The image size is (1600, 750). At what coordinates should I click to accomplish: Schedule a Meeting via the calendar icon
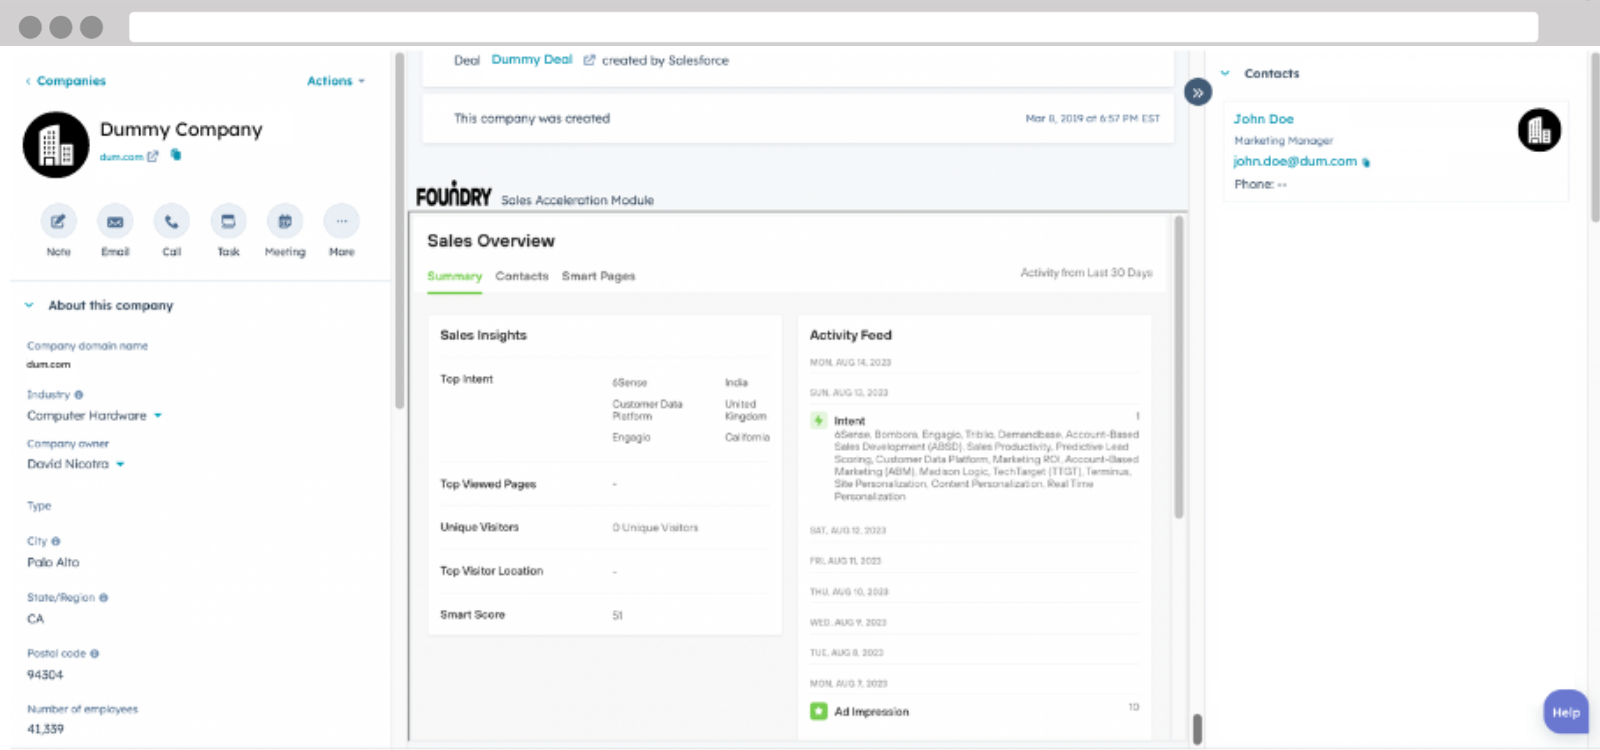[x=285, y=221]
